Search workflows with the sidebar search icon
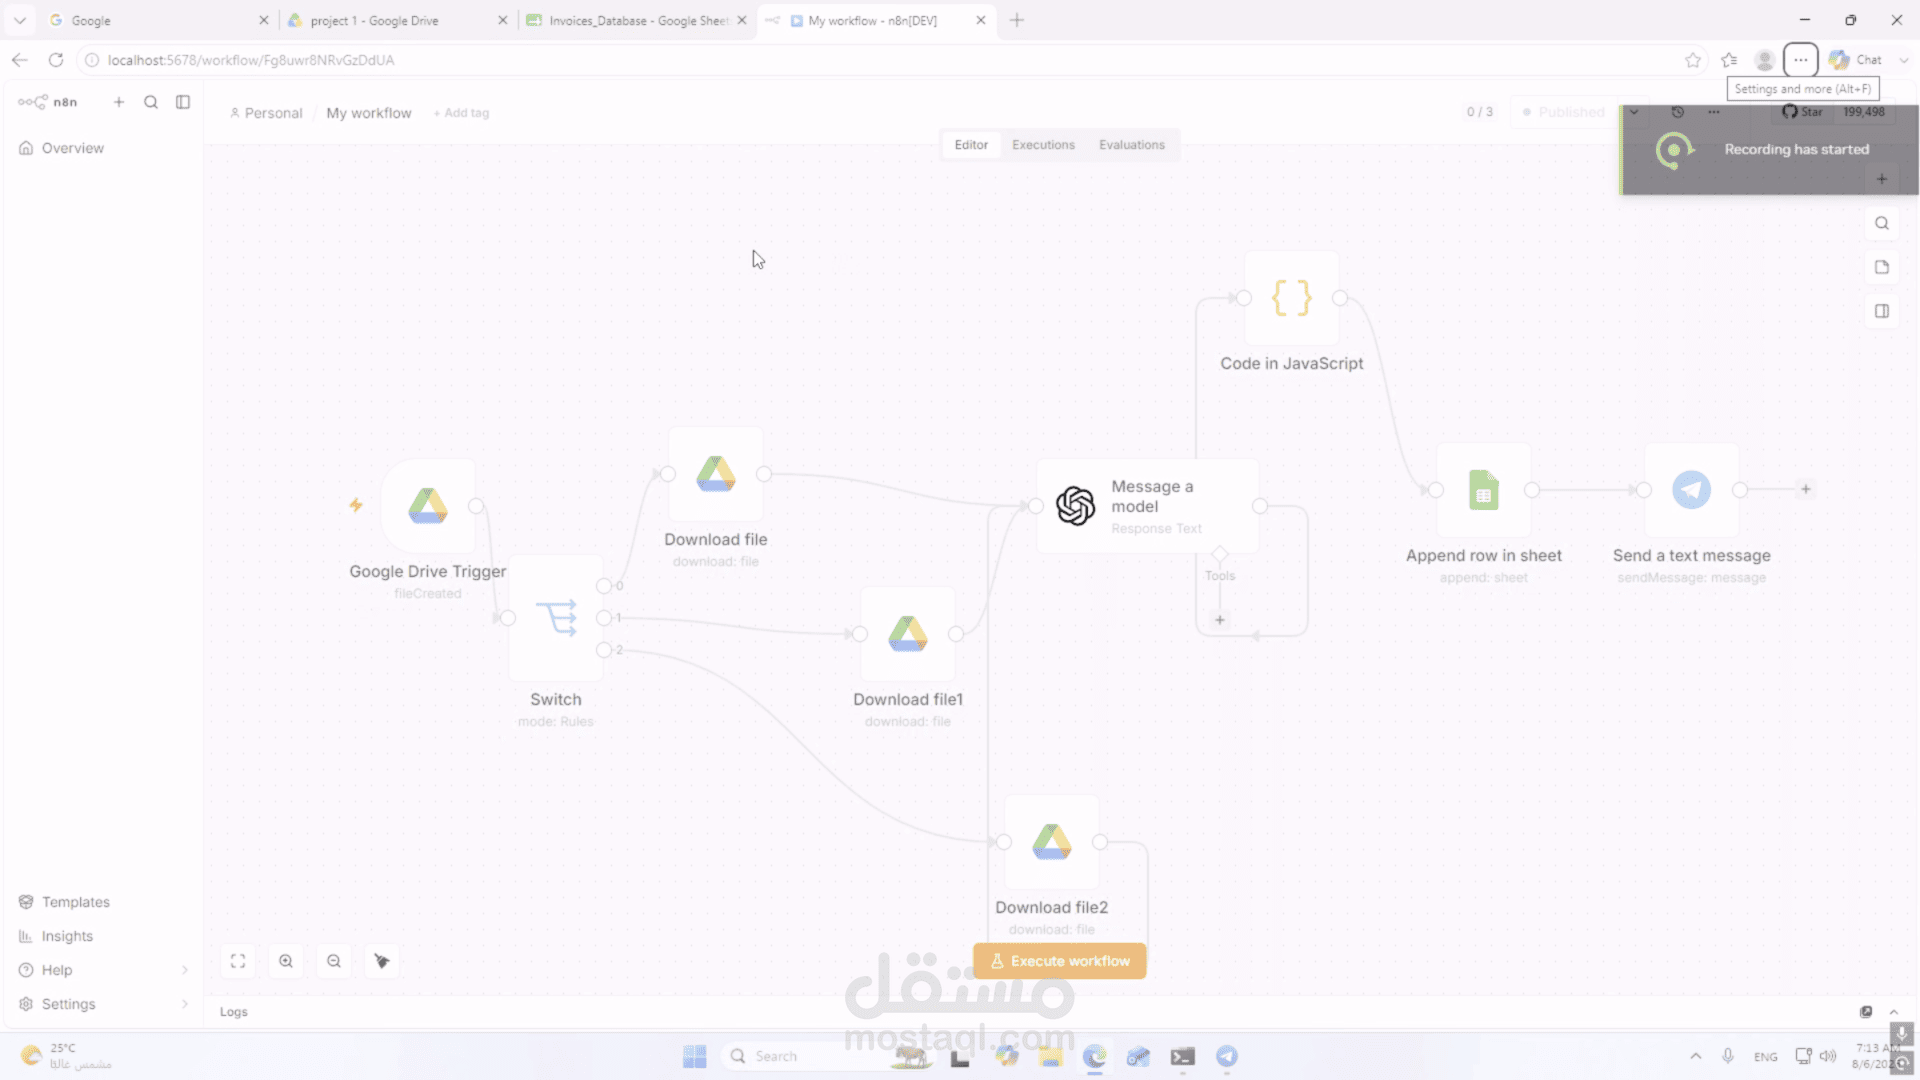This screenshot has width=1920, height=1080. click(x=151, y=102)
